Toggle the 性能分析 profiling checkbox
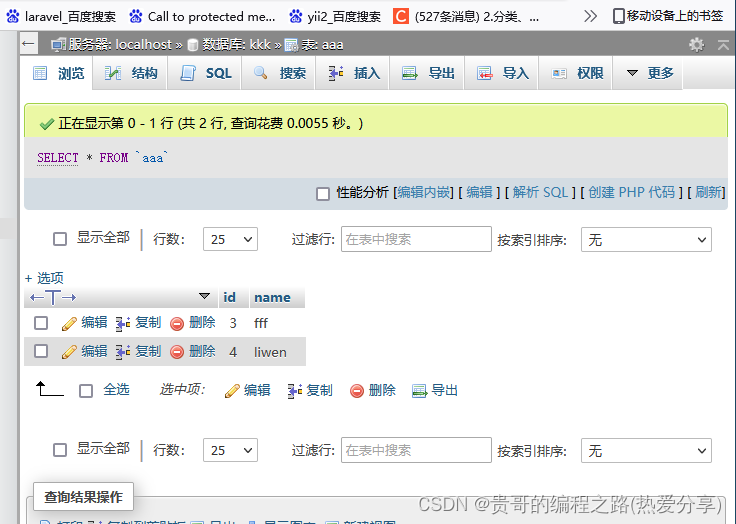The image size is (736, 524). 323,193
